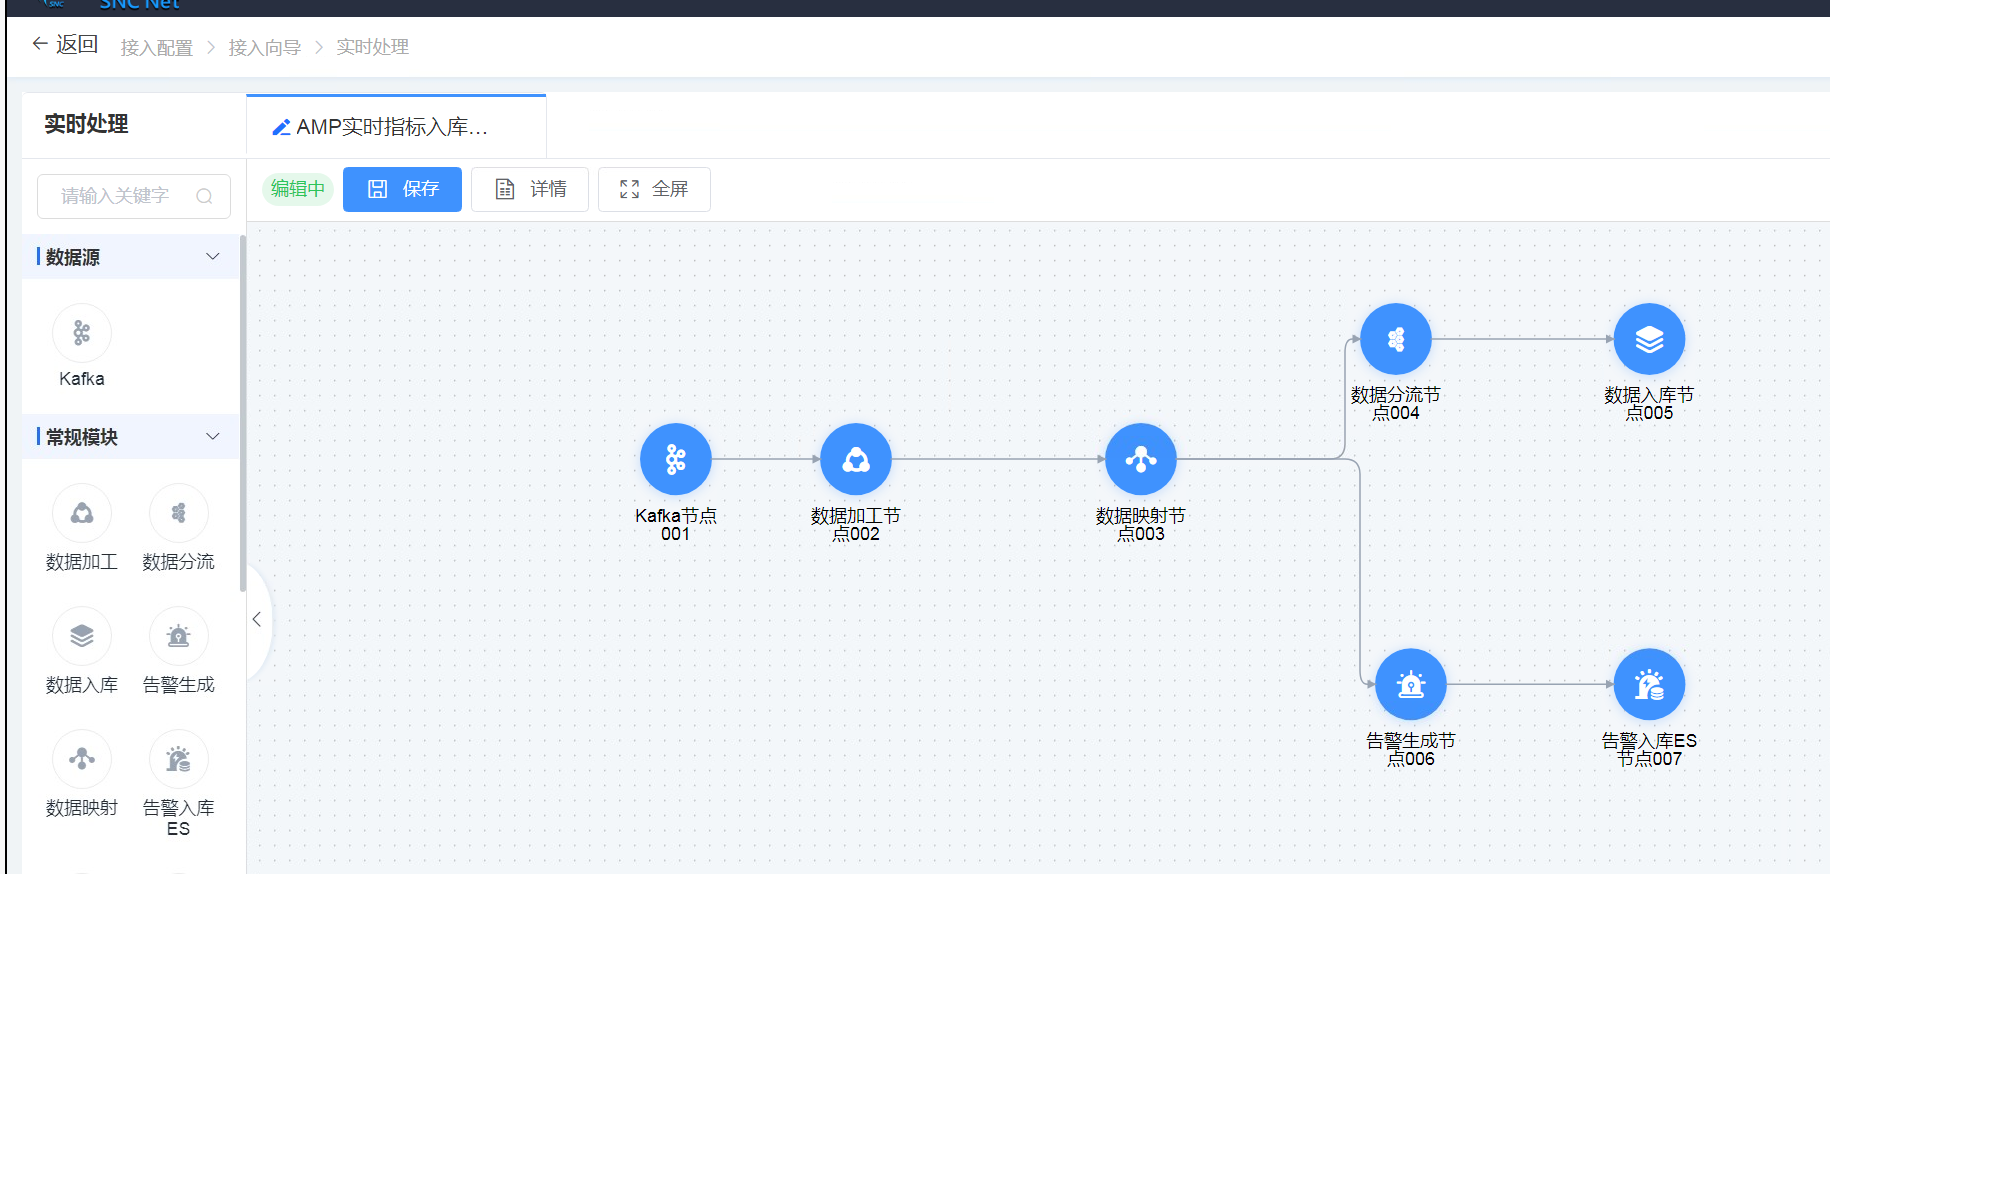The height and width of the screenshot is (1177, 1992).
Task: Click the SNC Net title text
Action: (x=140, y=5)
